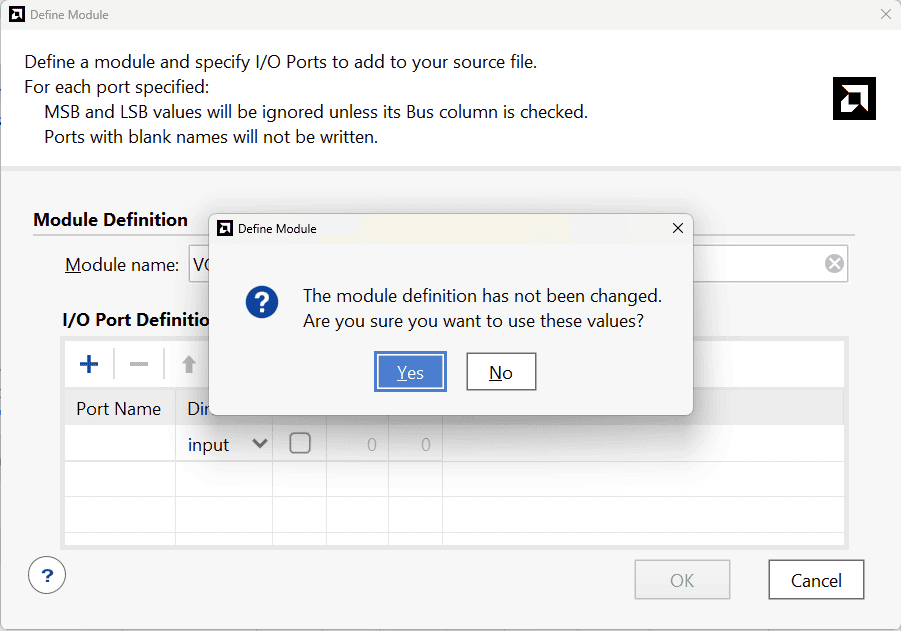Click the left zero value cell in port row
The image size is (901, 631).
tap(358, 444)
